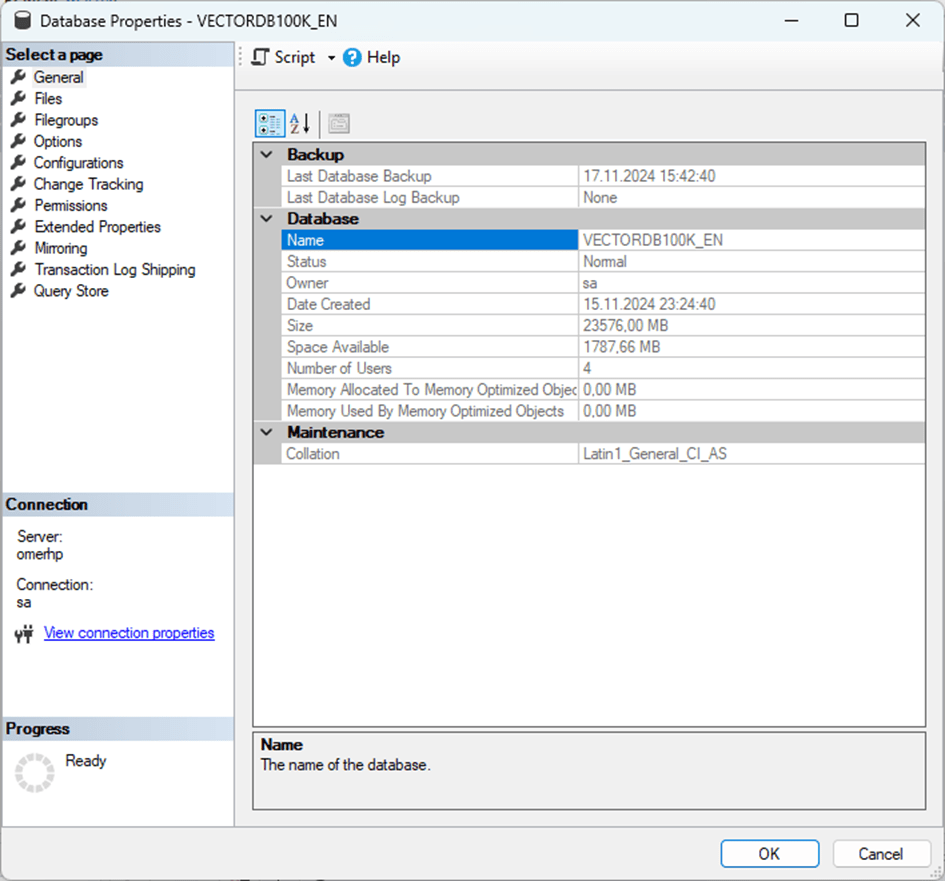Open the Transaction Log Shipping page
This screenshot has height=881, width=945.
[x=114, y=270]
